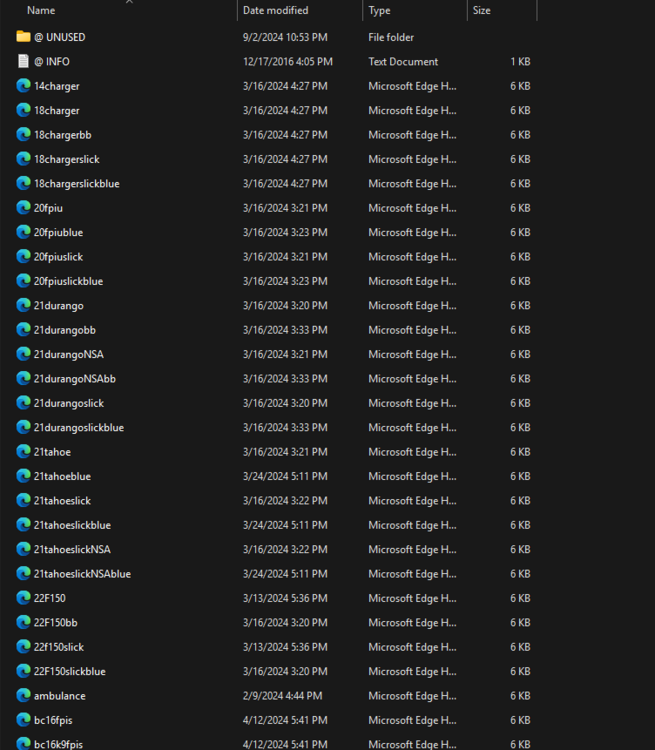Click the 21tahoeslickNSA file icon
This screenshot has width=655, height=750.
point(23,549)
